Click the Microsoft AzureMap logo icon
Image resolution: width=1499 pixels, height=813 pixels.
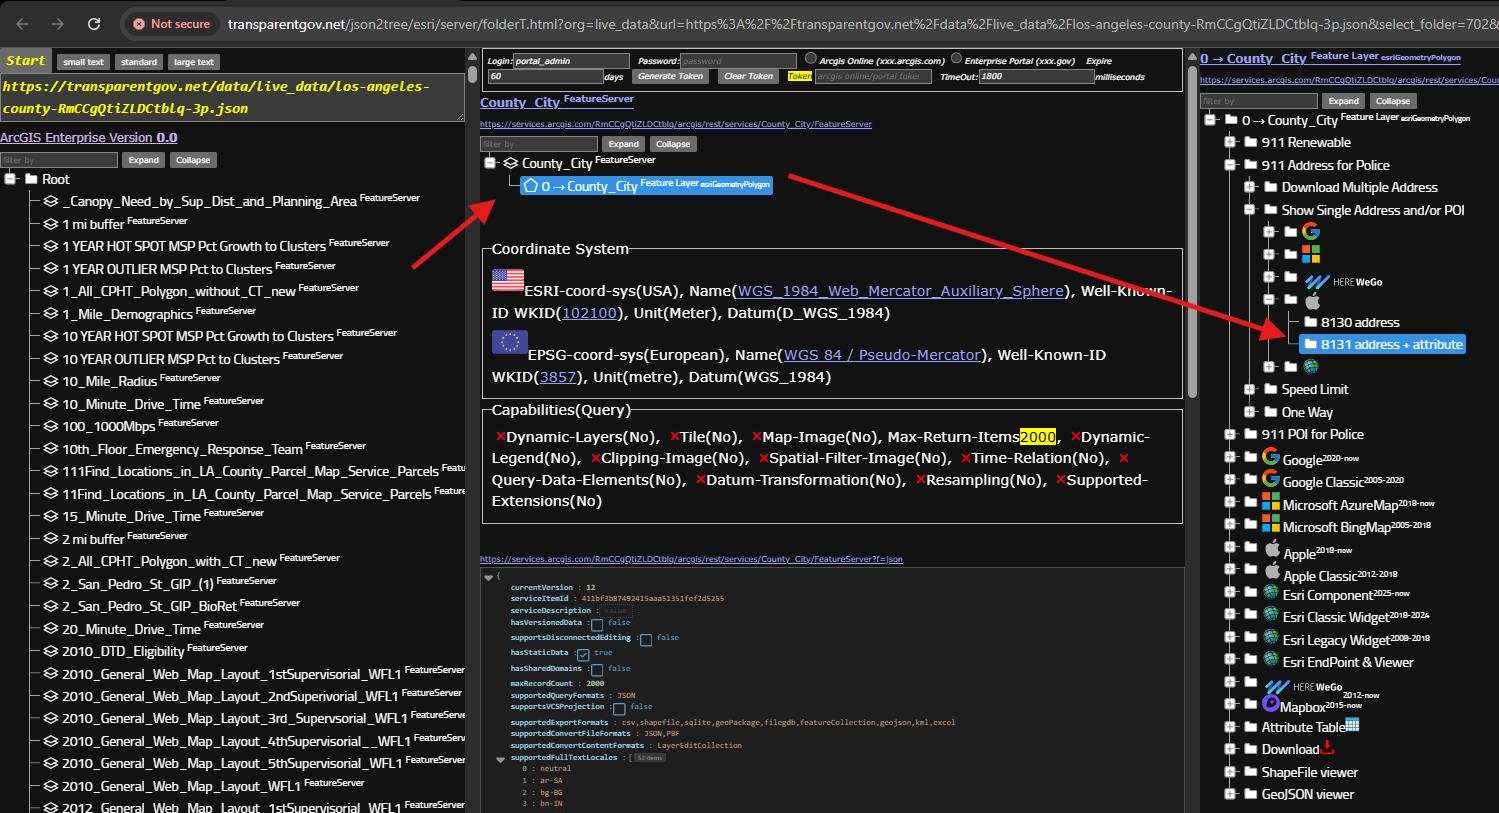(x=1271, y=502)
